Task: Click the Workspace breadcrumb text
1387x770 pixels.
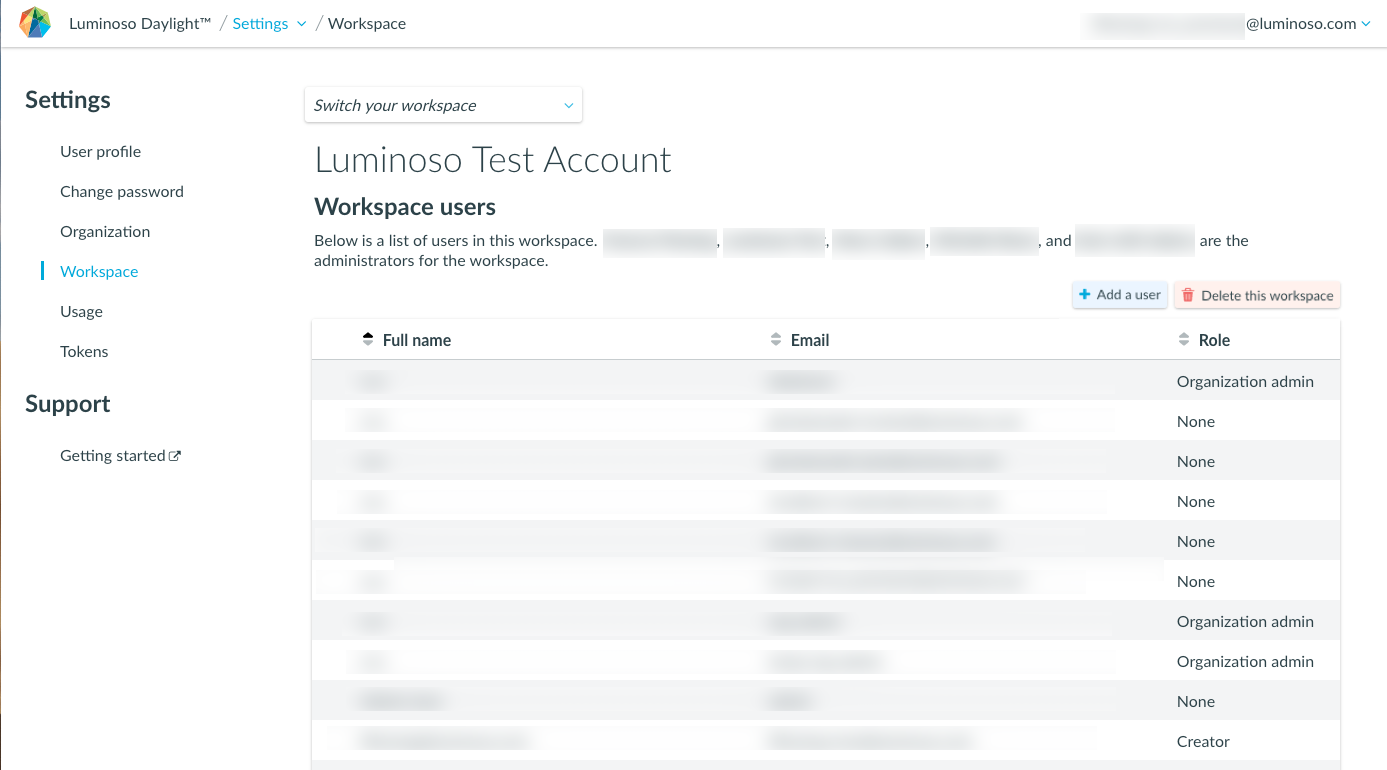Action: 367,24
